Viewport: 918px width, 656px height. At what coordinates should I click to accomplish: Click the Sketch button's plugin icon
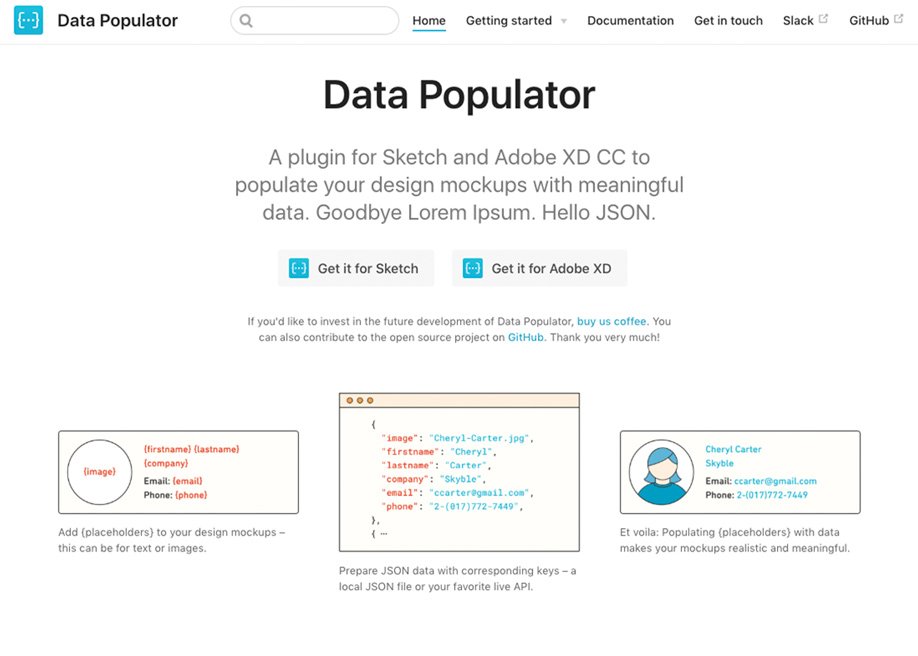pos(299,268)
